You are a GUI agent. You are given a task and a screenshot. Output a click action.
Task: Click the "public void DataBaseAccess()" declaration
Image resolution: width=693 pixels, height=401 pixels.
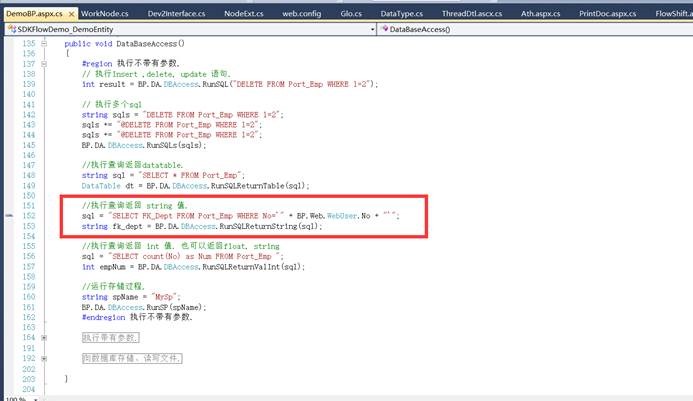[x=125, y=44]
